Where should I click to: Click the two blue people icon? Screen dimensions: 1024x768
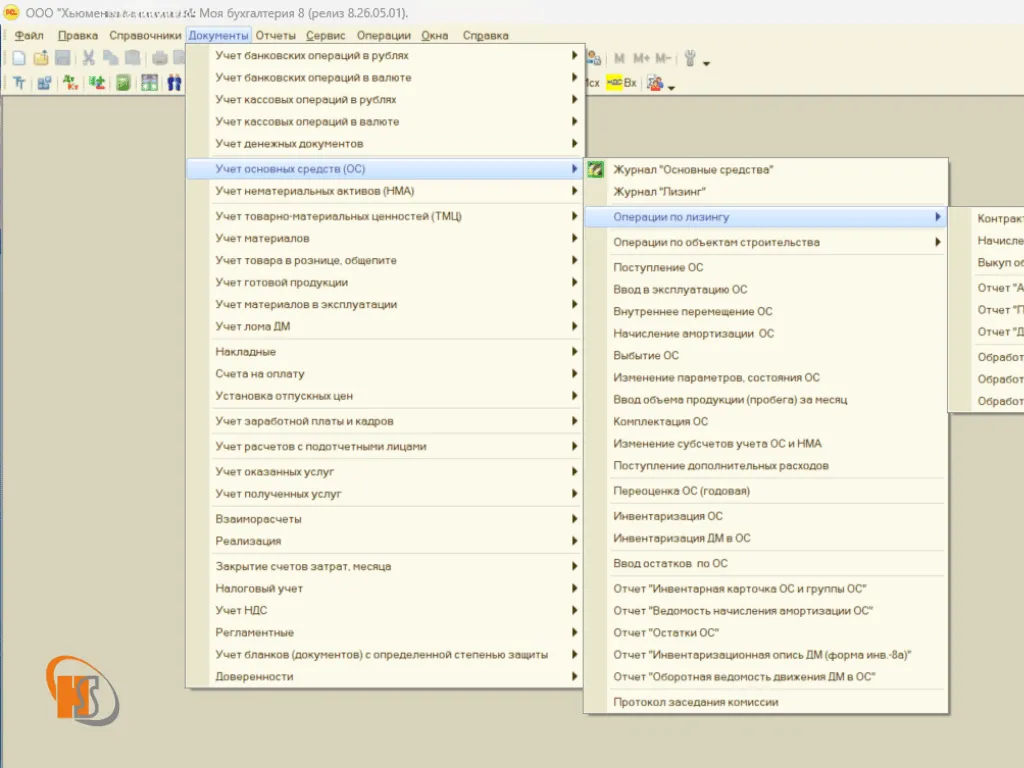pyautogui.click(x=174, y=83)
